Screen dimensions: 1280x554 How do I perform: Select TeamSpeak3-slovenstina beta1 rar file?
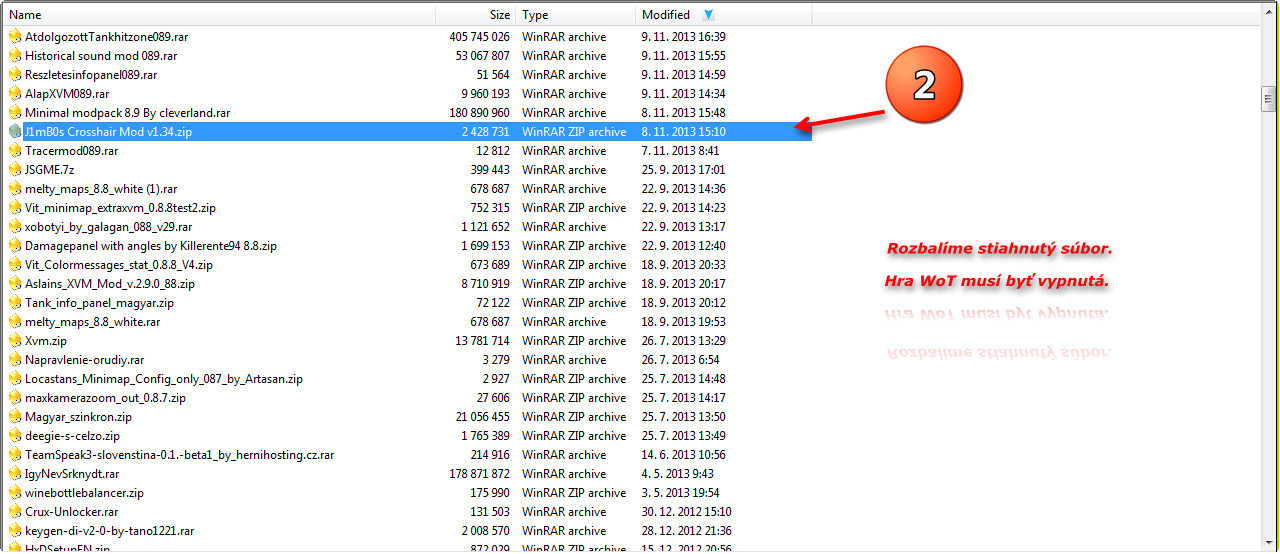179,455
